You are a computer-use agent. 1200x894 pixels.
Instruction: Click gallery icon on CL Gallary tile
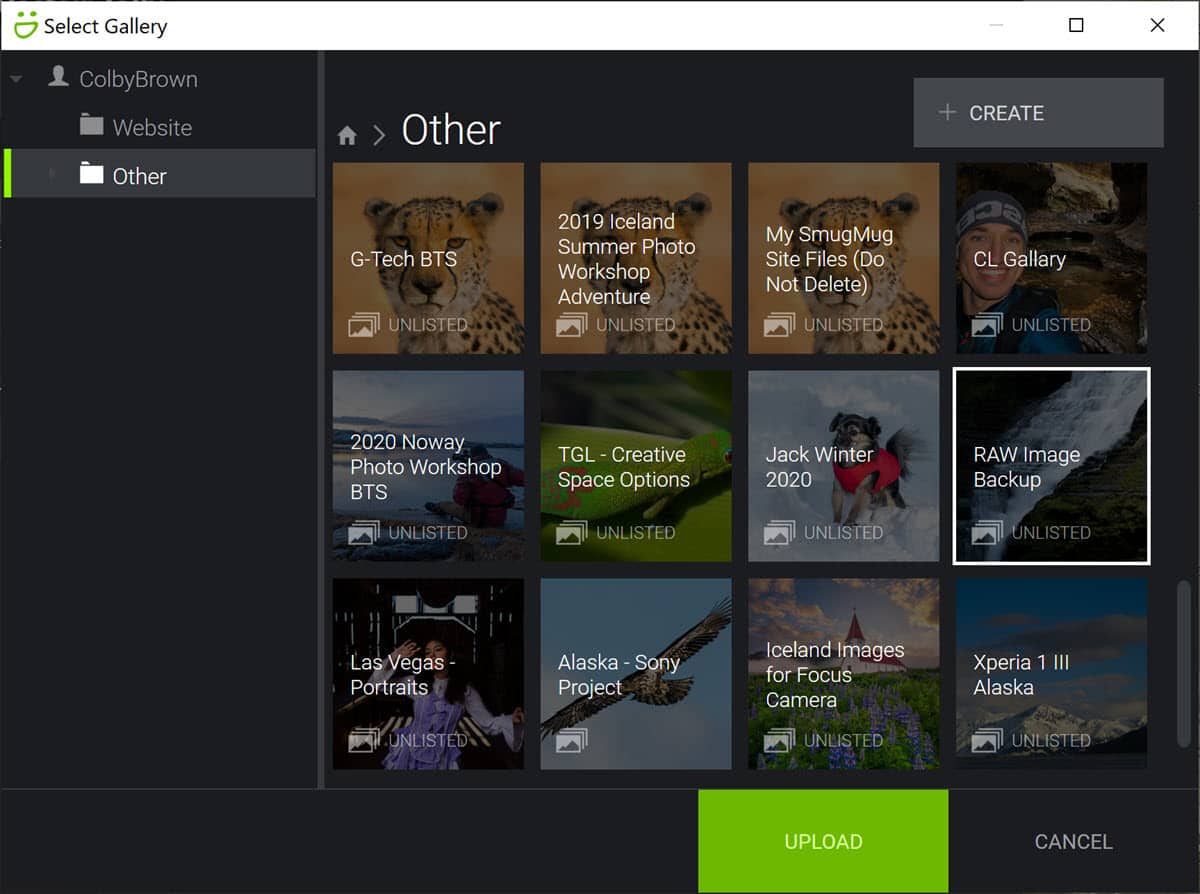point(988,325)
